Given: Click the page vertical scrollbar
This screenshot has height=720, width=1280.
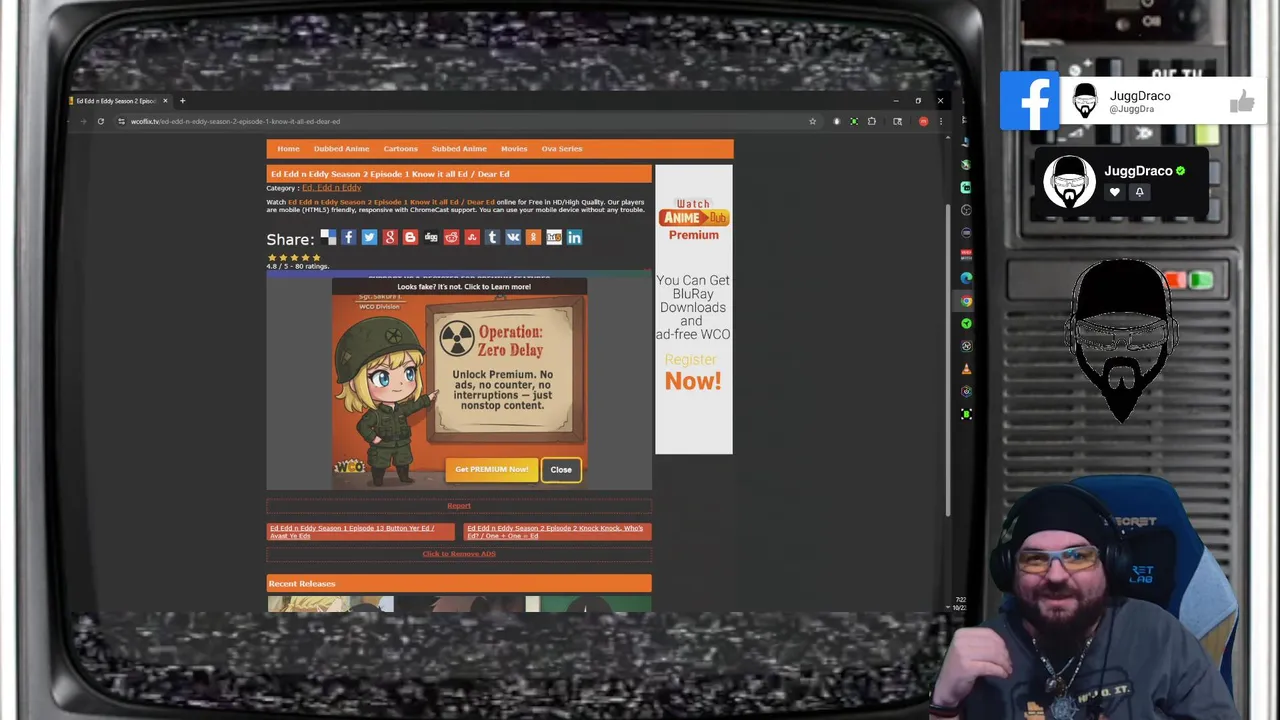Looking at the screenshot, I should (x=948, y=361).
